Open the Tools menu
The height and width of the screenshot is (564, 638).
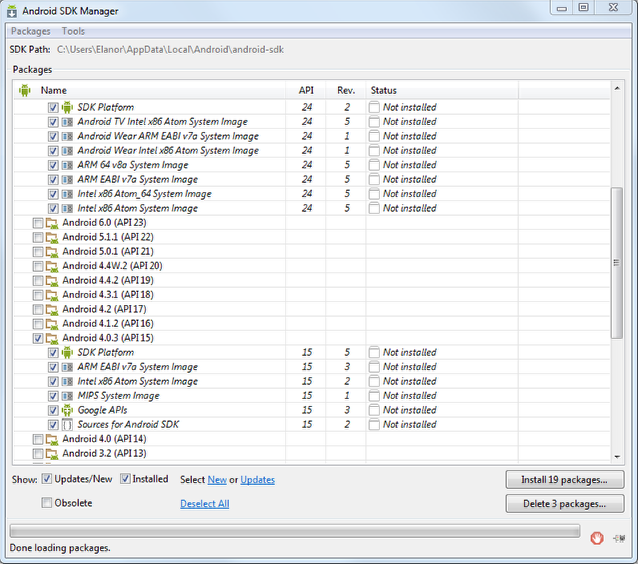tap(73, 31)
